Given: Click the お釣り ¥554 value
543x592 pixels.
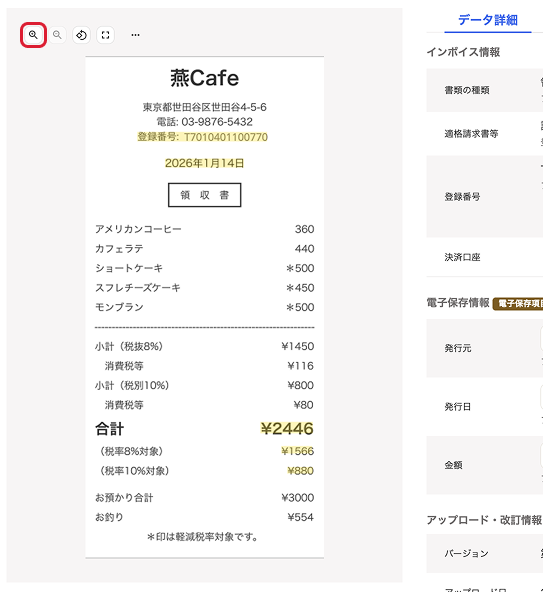Looking at the screenshot, I should (x=301, y=517).
